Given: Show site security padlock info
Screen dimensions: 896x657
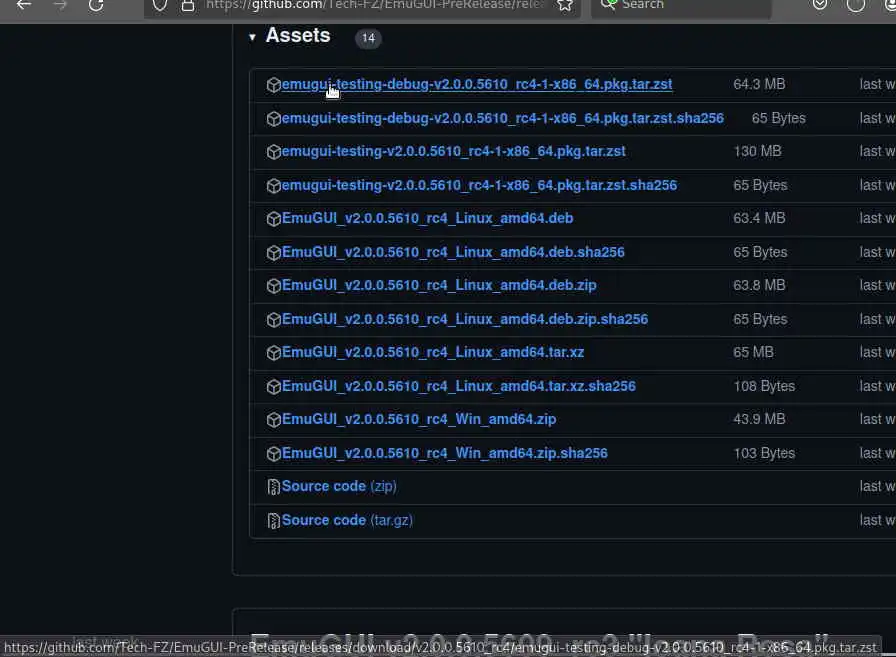Looking at the screenshot, I should (187, 5).
